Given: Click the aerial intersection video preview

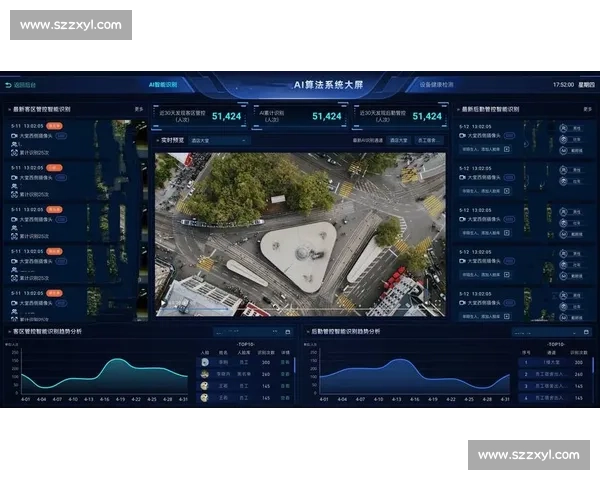Looking at the screenshot, I should (x=300, y=234).
